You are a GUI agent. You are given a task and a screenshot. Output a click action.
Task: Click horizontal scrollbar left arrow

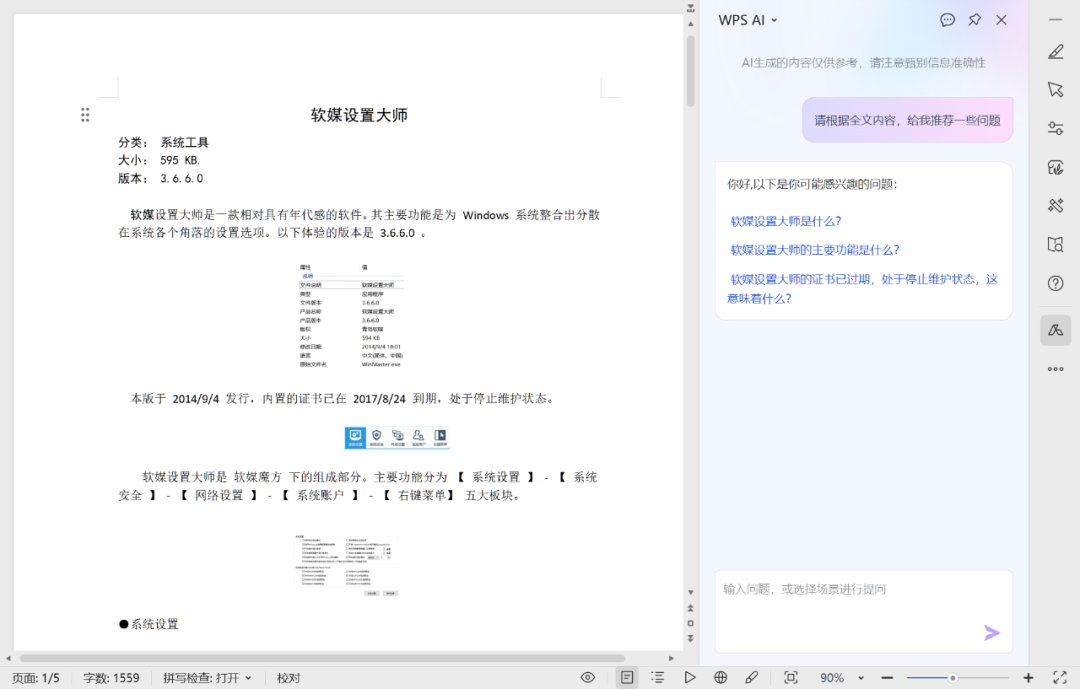pyautogui.click(x=8, y=659)
